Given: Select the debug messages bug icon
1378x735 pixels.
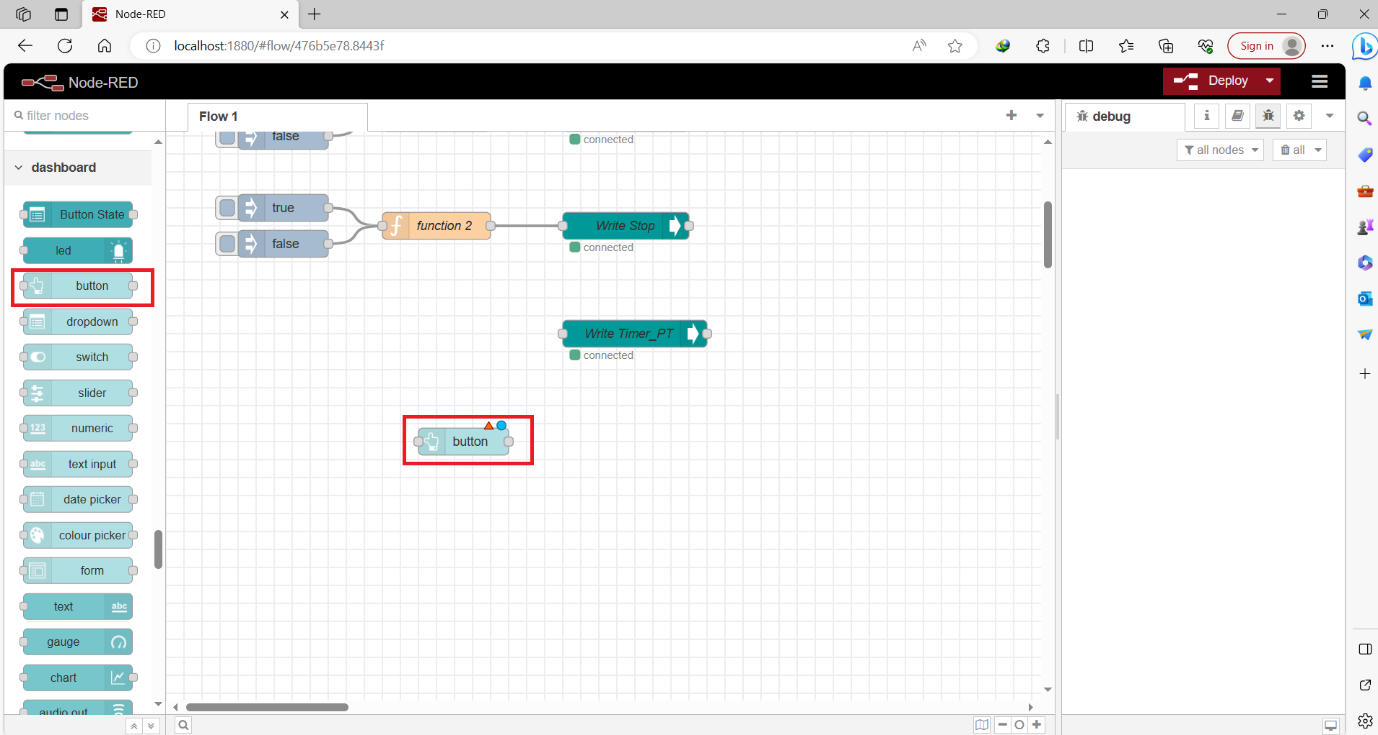Looking at the screenshot, I should tap(1267, 116).
